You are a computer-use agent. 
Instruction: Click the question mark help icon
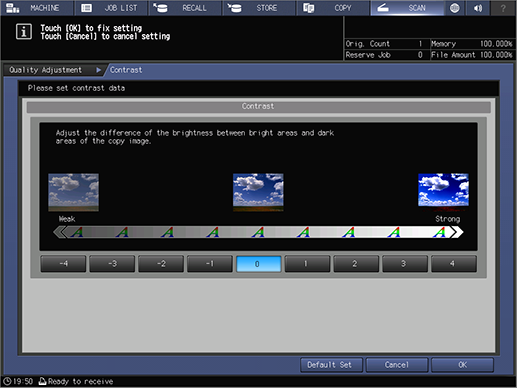click(503, 8)
